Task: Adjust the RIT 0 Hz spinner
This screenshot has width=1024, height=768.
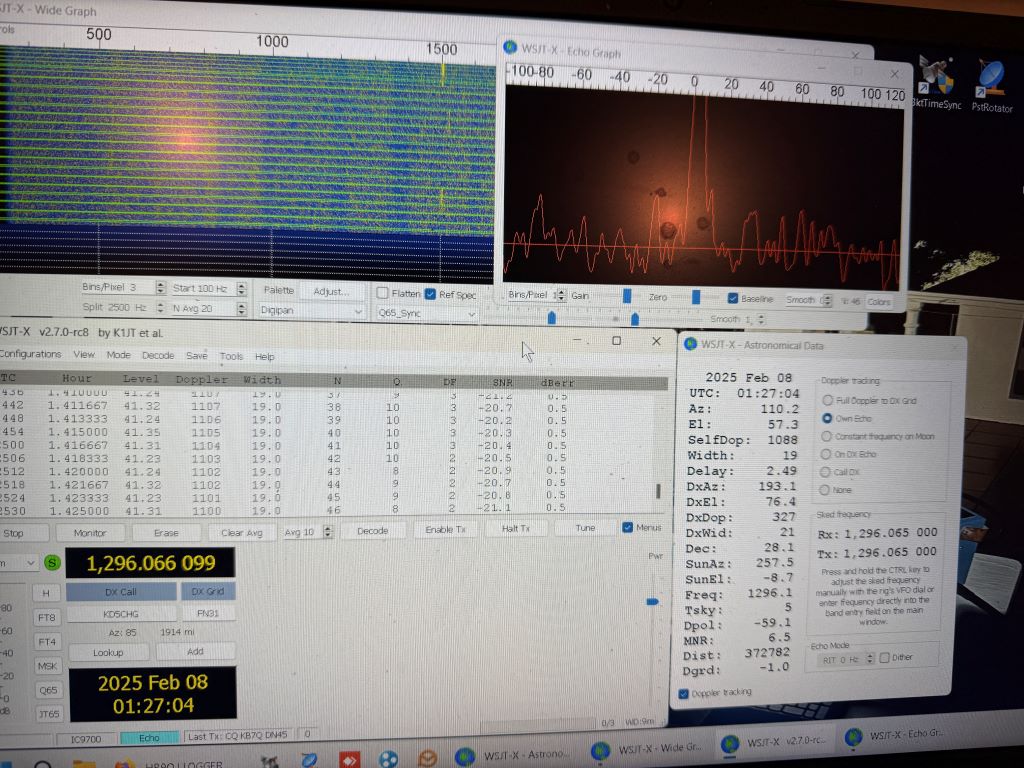Action: coord(869,659)
